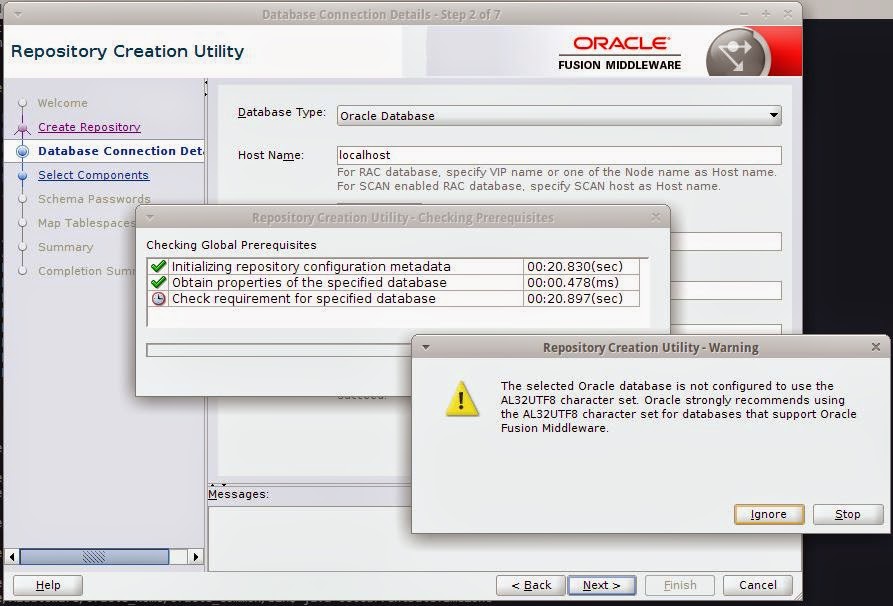This screenshot has width=893, height=606.
Task: Click the step bullet beside Map Tablespaces
Action: (x=22, y=223)
